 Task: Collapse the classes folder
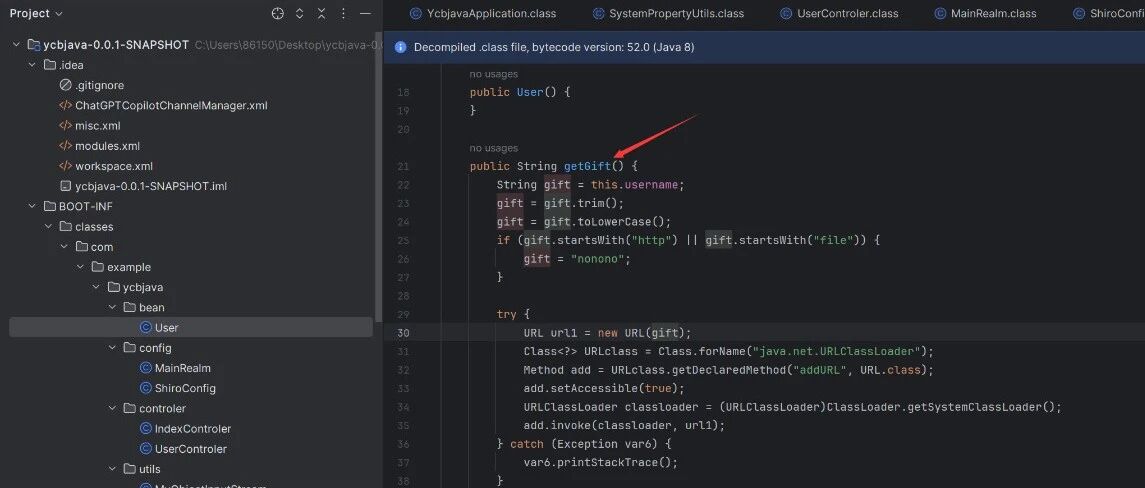pos(48,226)
